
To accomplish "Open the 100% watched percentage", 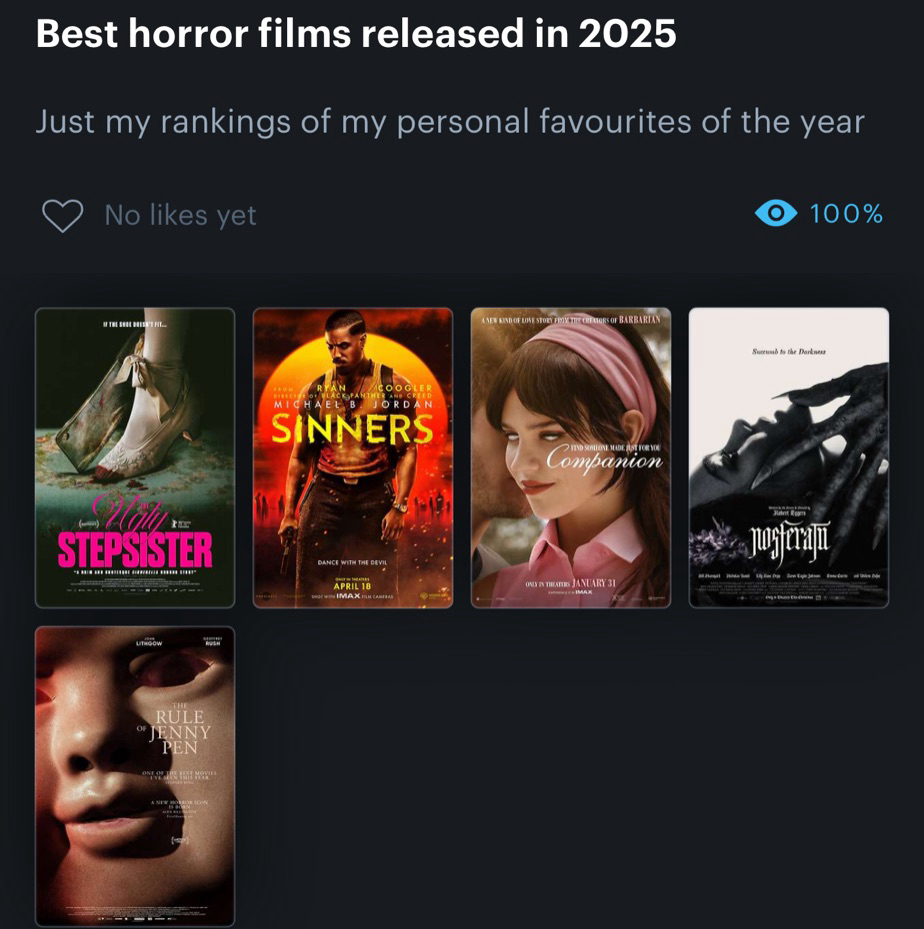I will 846,214.
